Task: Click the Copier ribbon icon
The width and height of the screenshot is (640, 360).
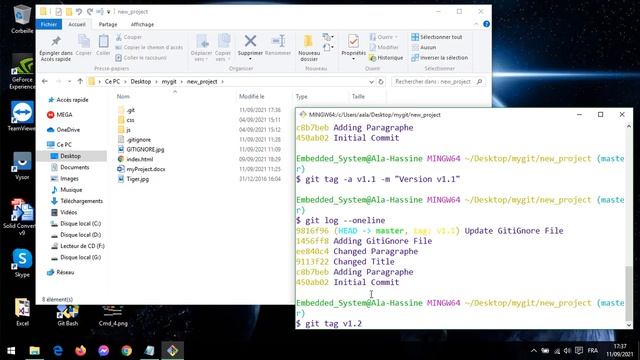Action: click(x=84, y=45)
